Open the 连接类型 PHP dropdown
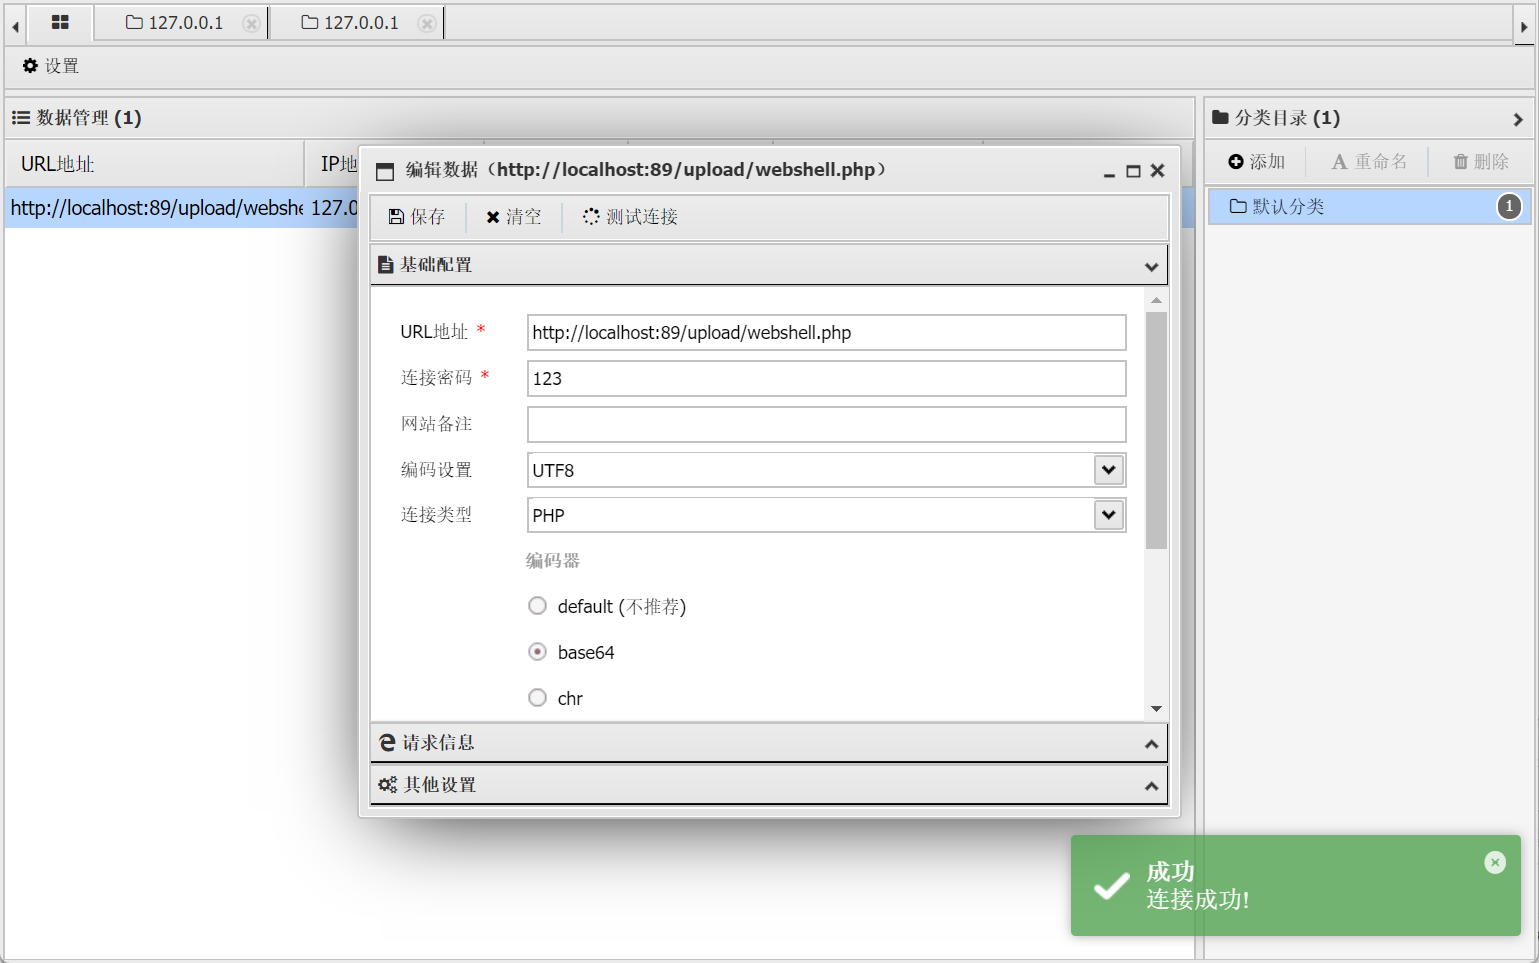1539x963 pixels. (1108, 515)
